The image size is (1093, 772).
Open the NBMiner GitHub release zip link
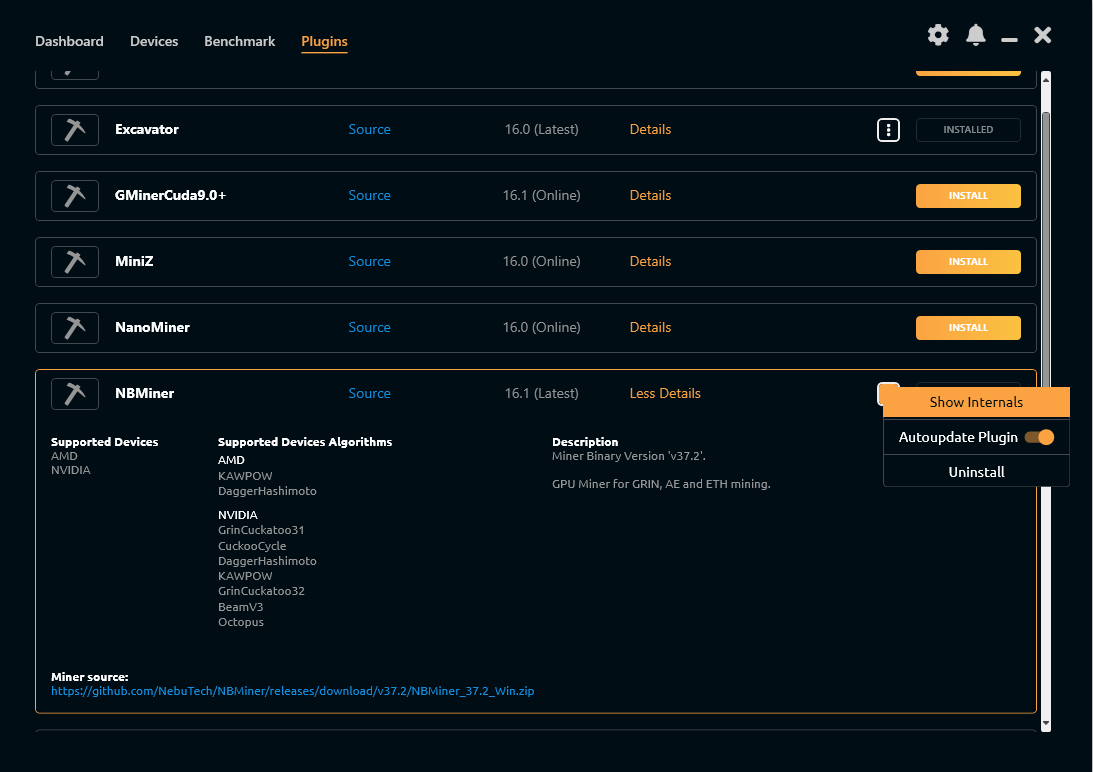tap(293, 691)
